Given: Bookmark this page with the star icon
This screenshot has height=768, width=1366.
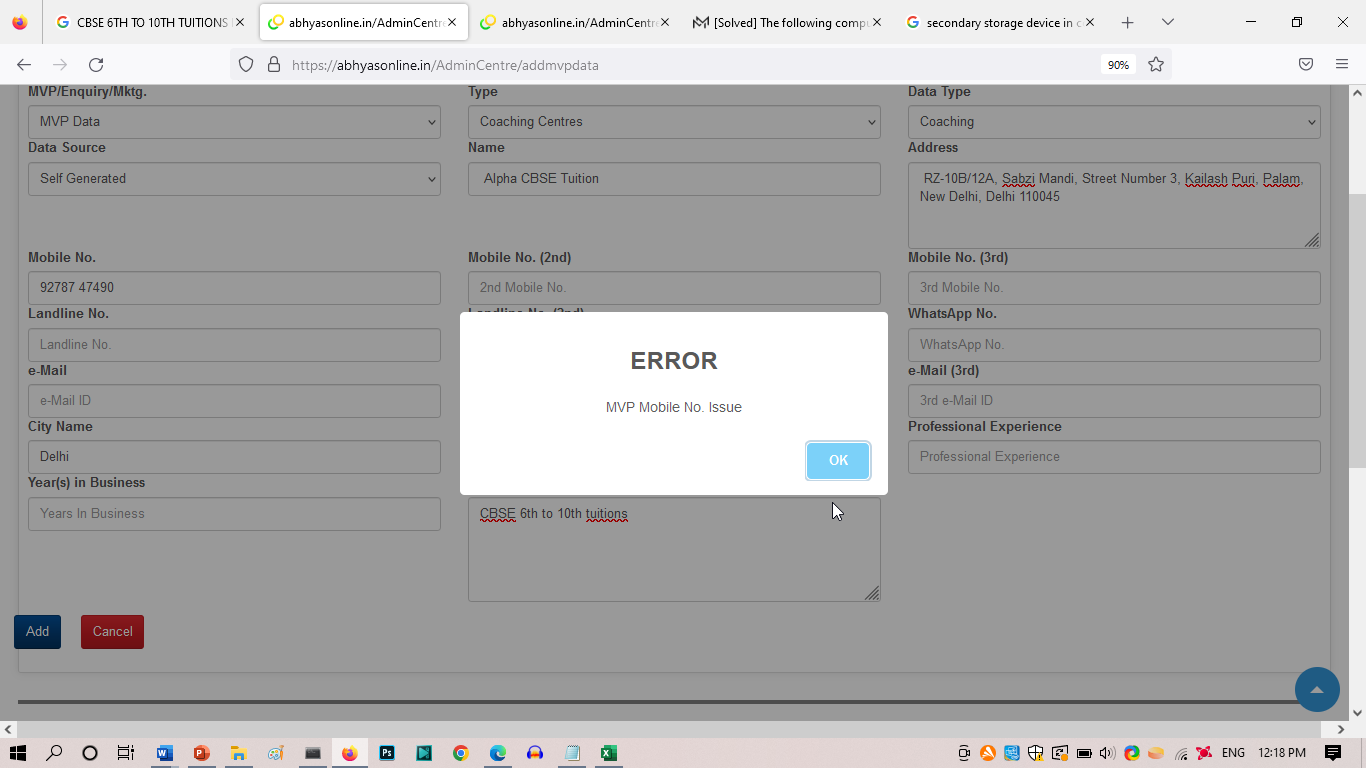Looking at the screenshot, I should coord(1156,65).
